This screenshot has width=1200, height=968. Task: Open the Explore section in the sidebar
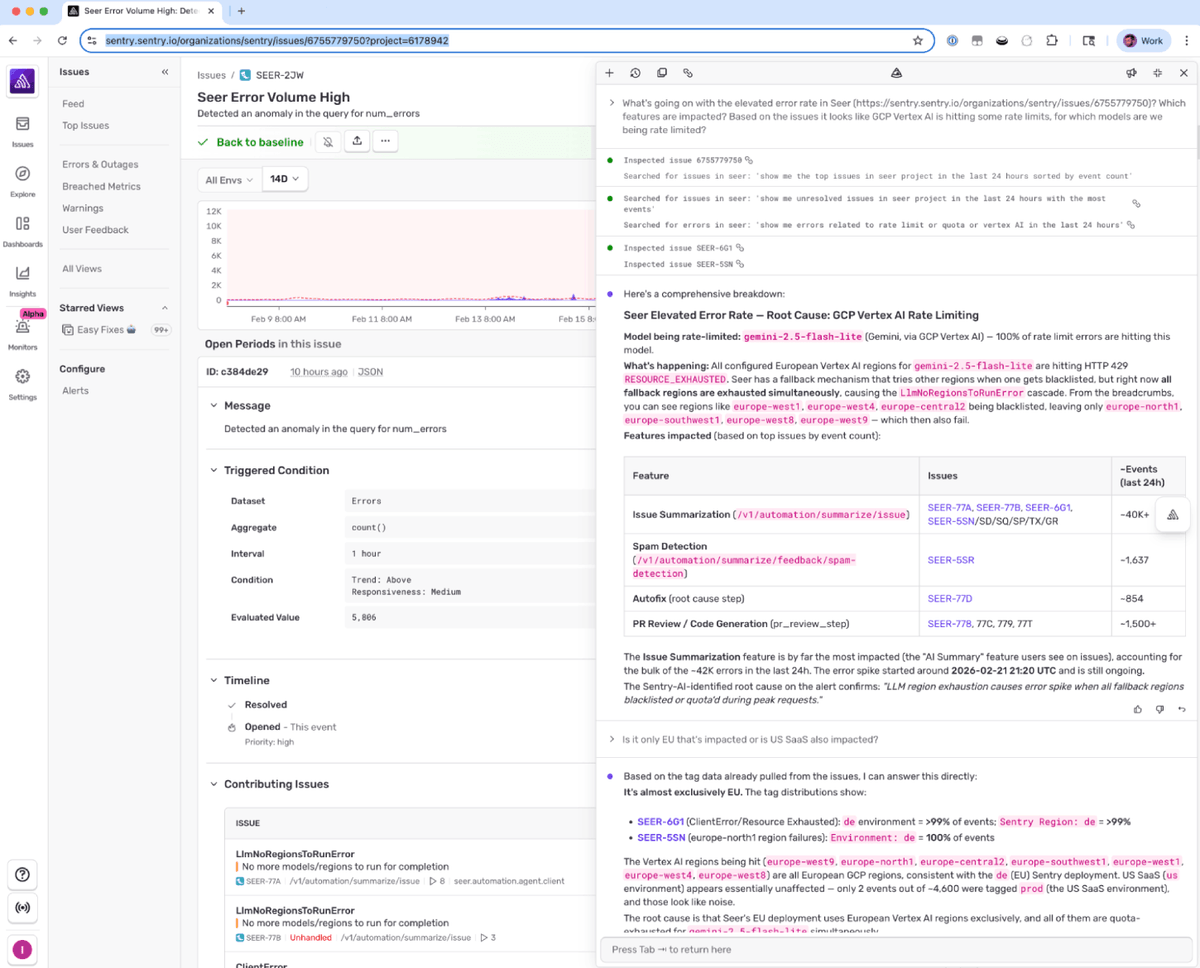[x=22, y=178]
